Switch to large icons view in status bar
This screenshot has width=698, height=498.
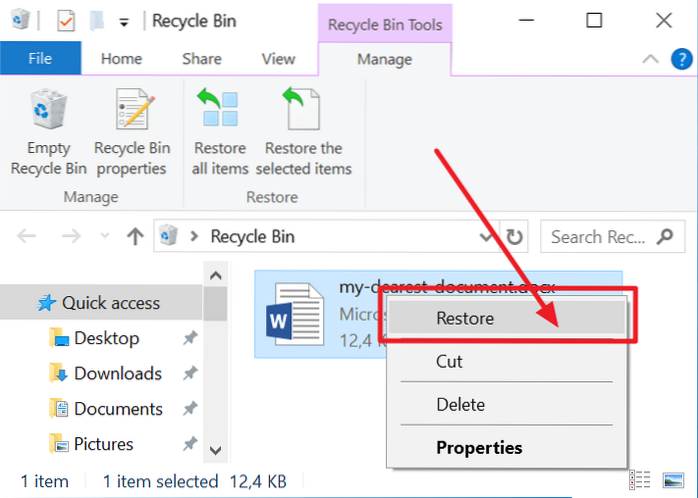(671, 481)
